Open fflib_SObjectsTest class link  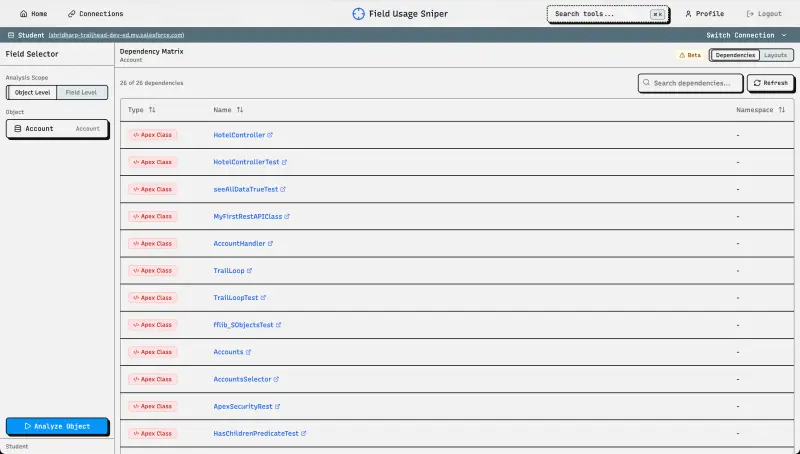tap(243, 325)
